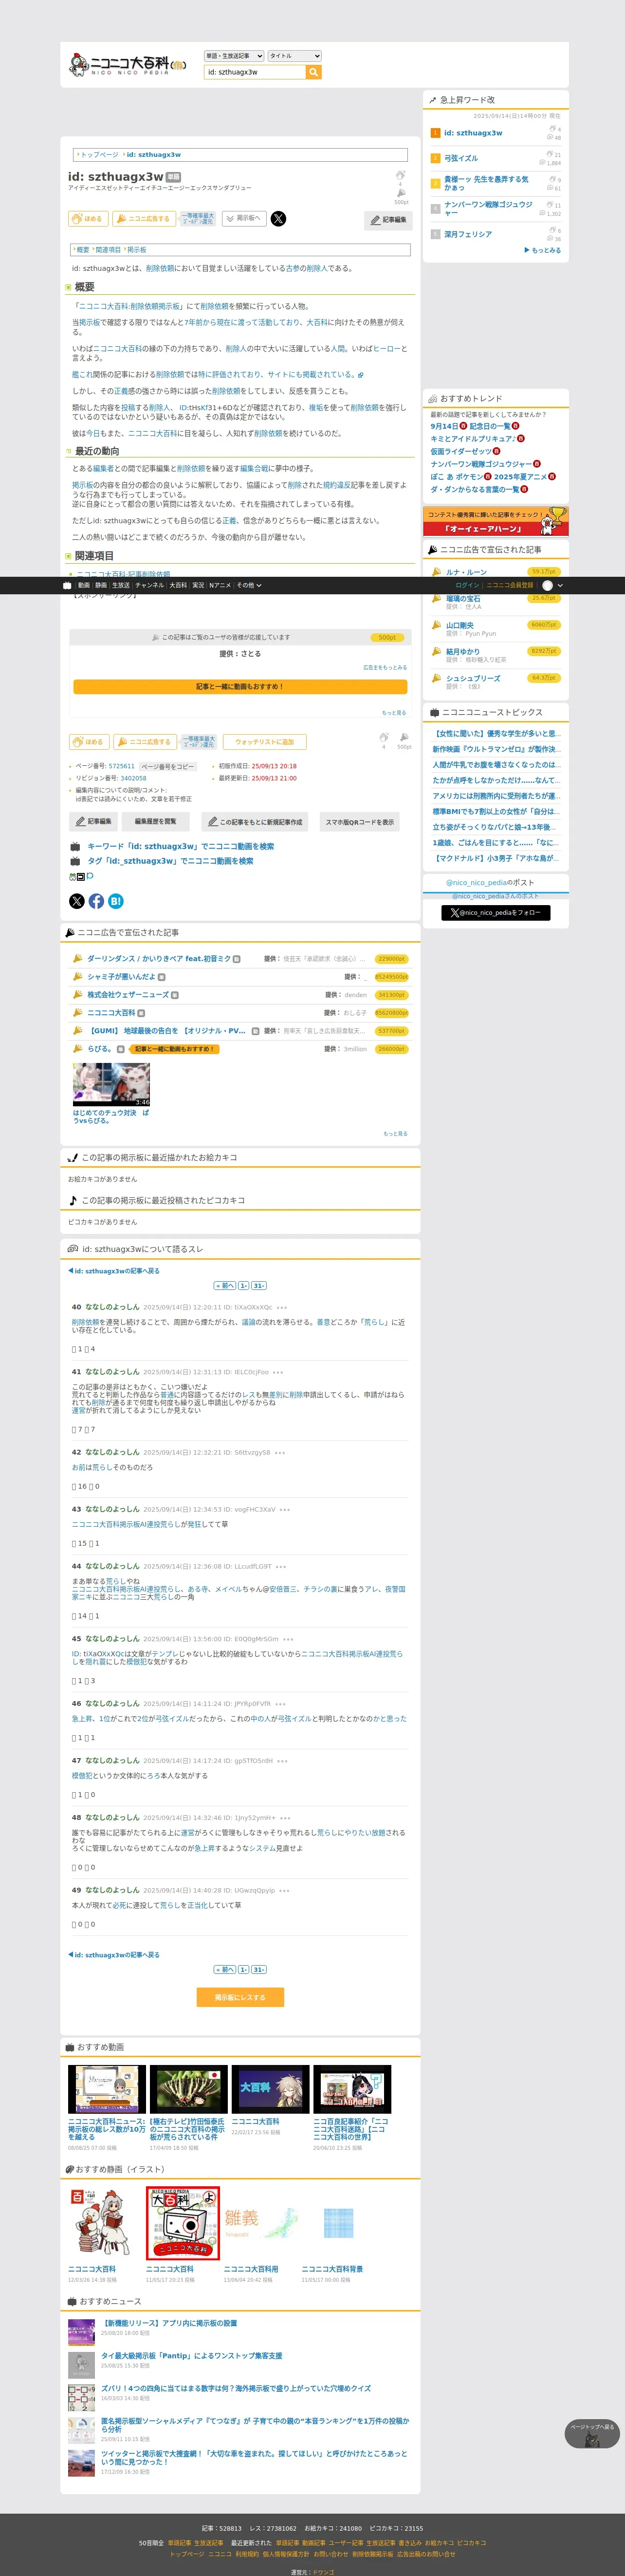Click the TV icon beside the キーワード video search

tap(75, 846)
